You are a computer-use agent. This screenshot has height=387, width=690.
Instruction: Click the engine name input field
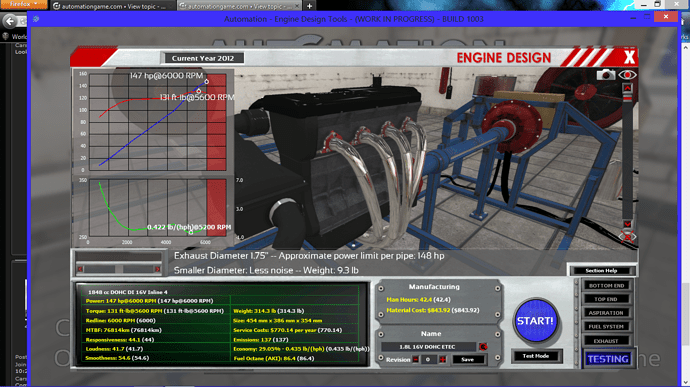[x=428, y=347]
